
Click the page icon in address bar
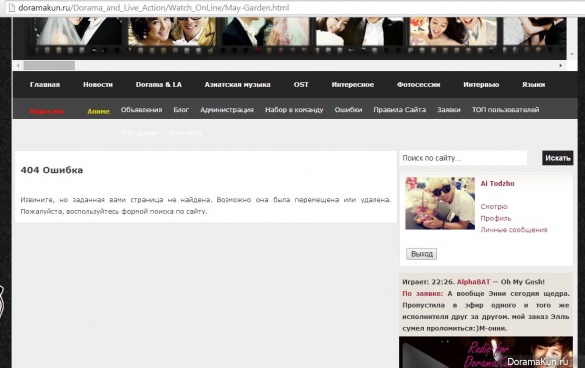12,7
